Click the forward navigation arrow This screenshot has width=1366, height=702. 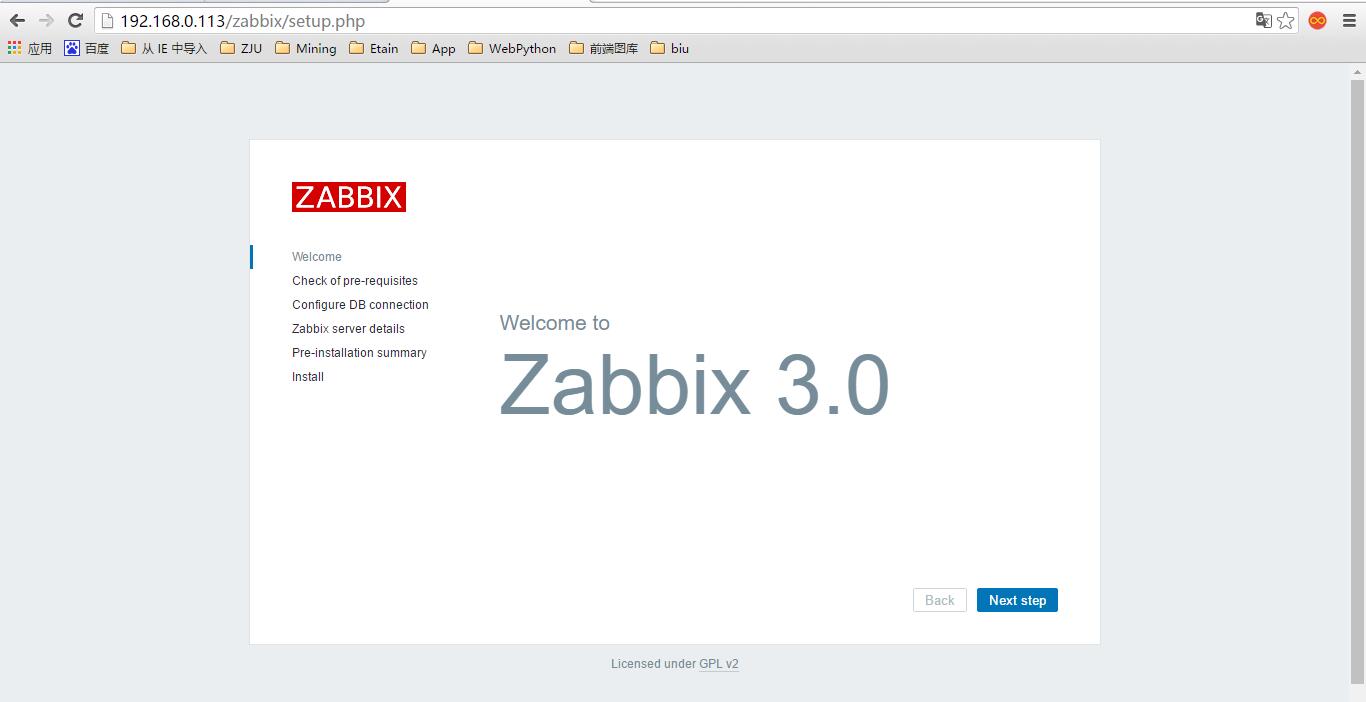coord(46,20)
